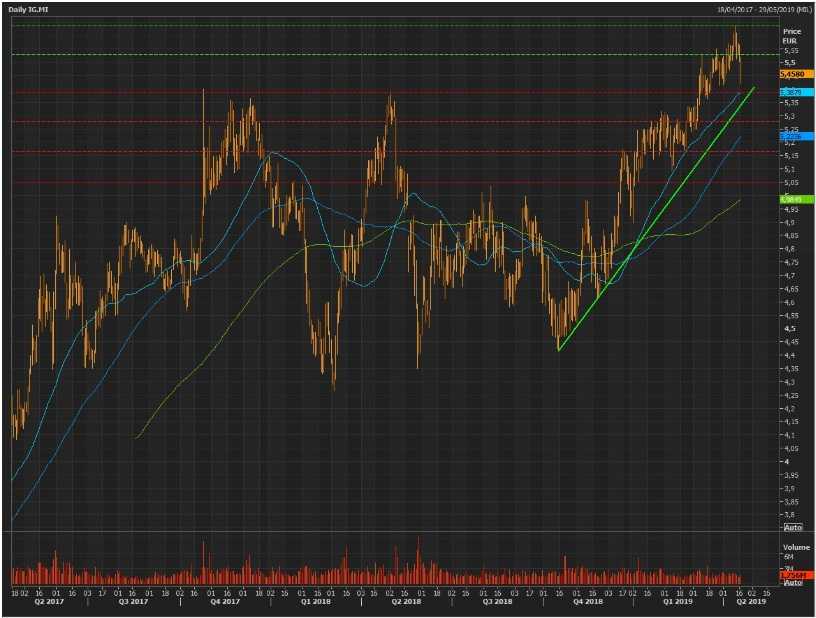Click the 'Q2 2018' quarter label
The height and width of the screenshot is (618, 816).
[406, 602]
